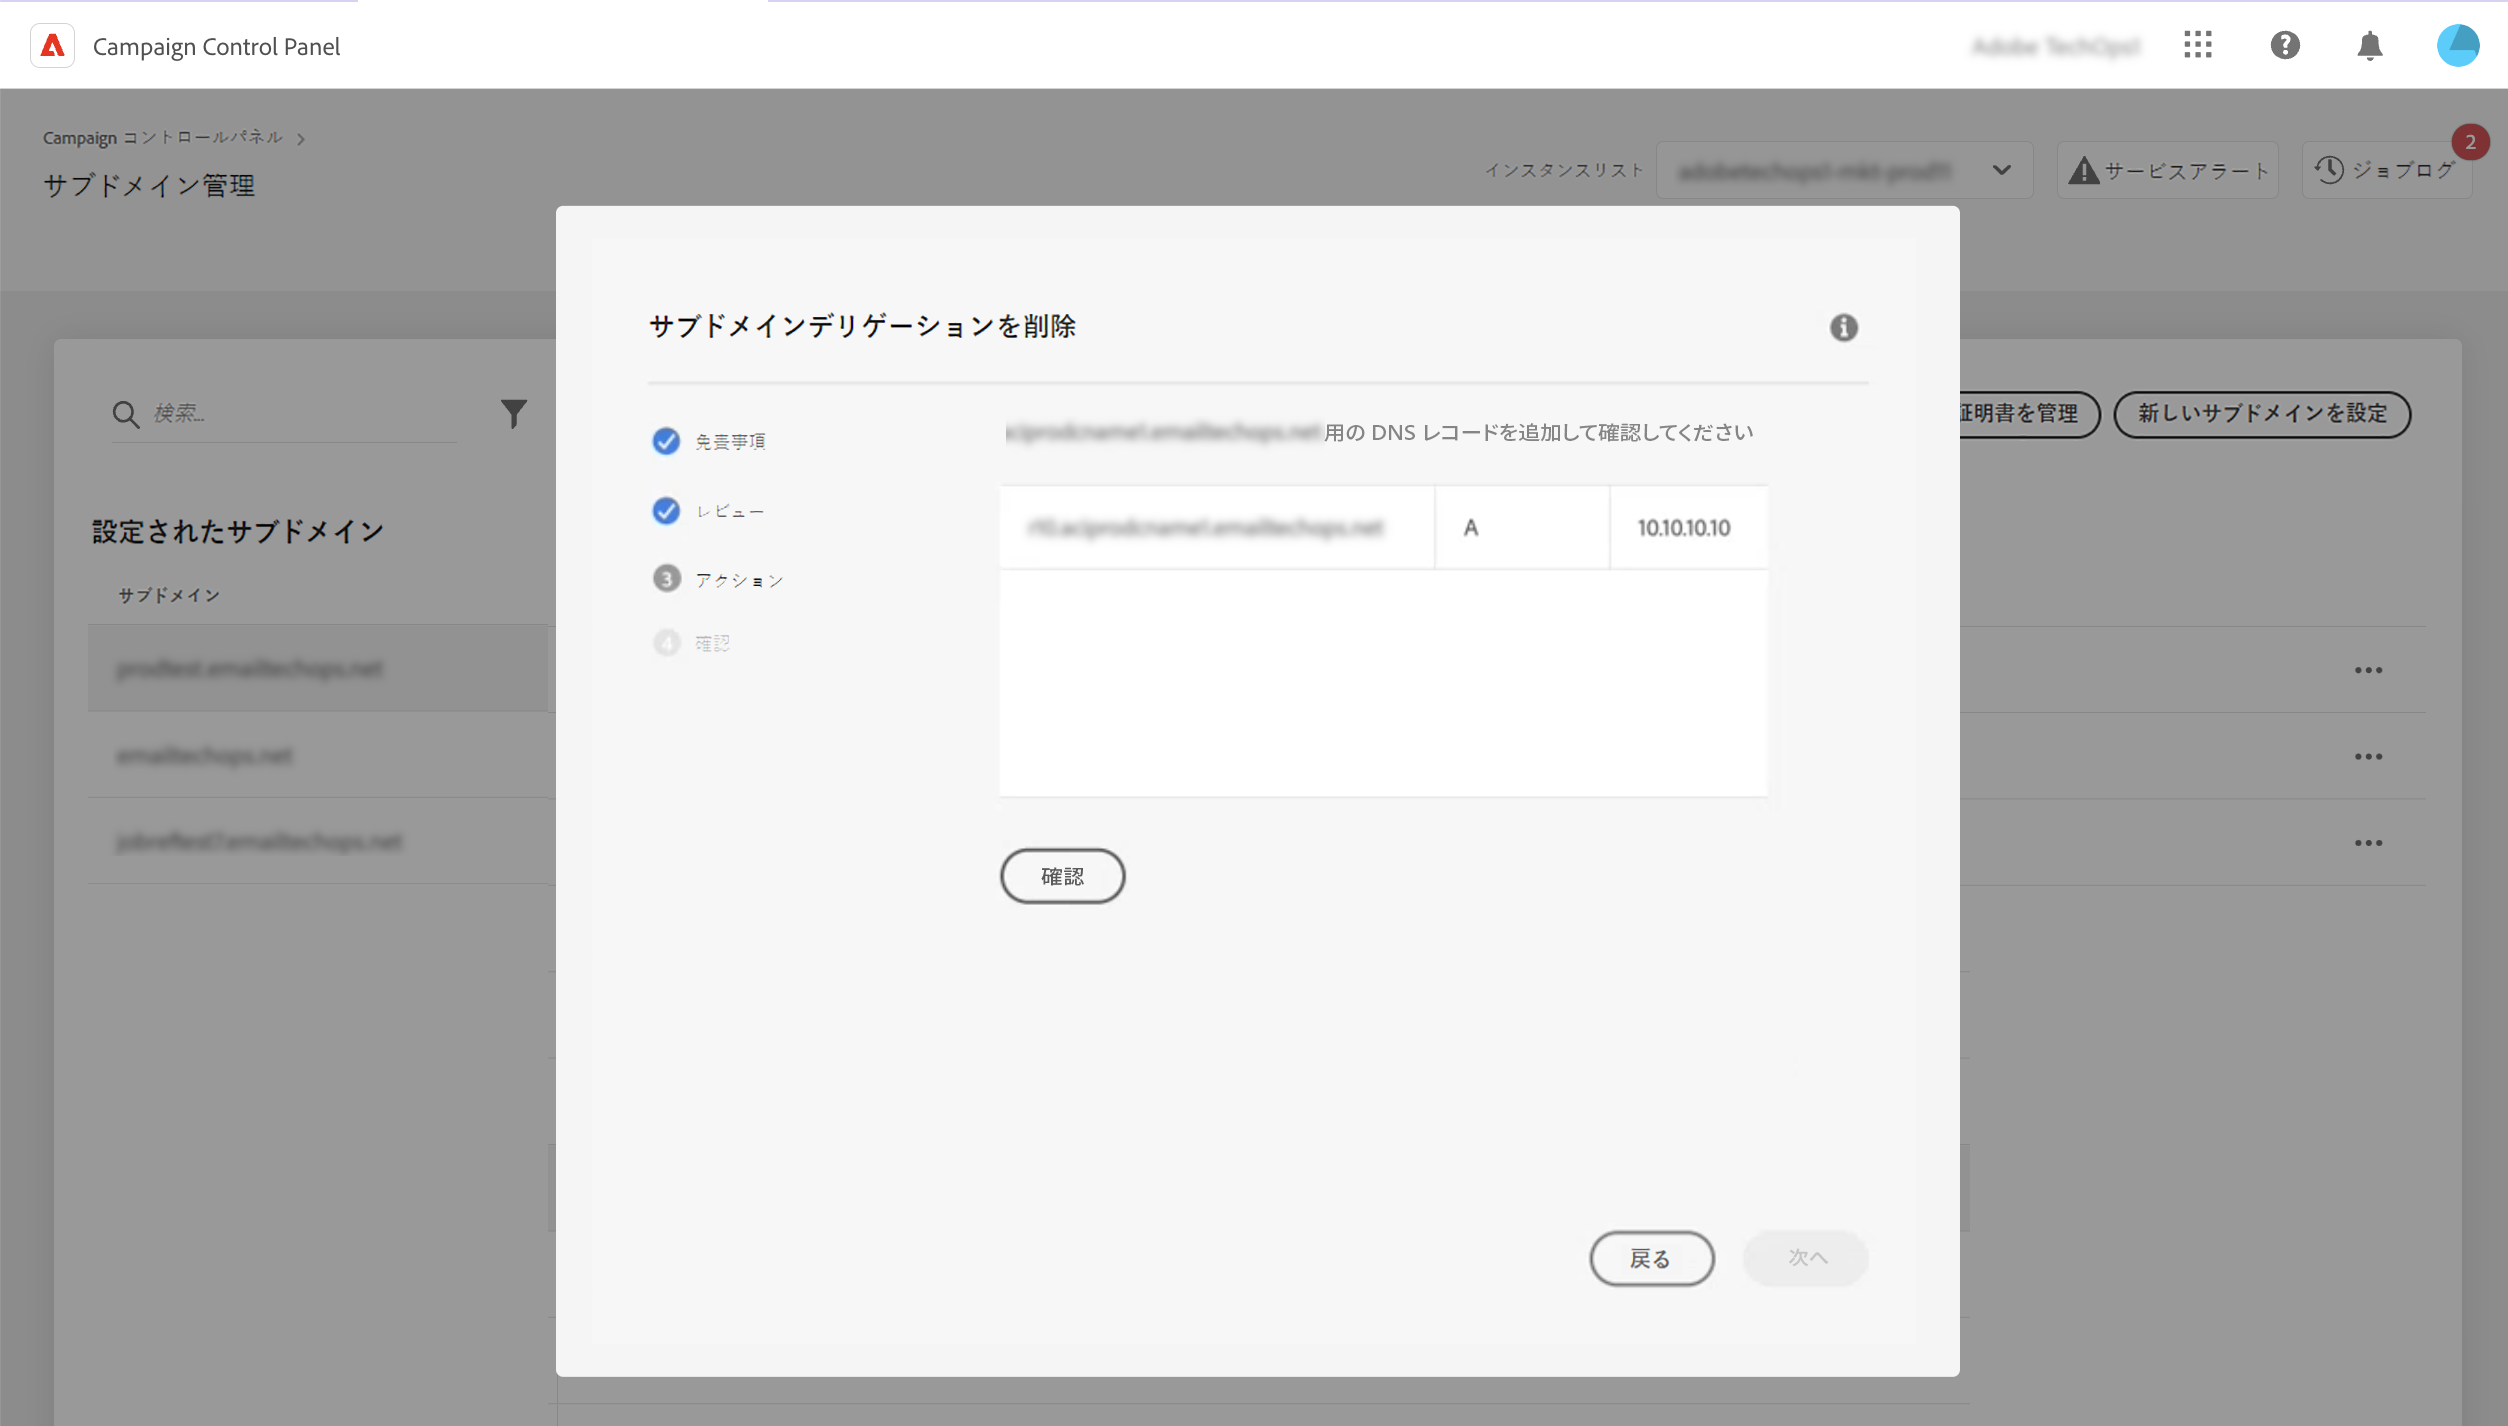Click the search magnifier icon

(125, 414)
